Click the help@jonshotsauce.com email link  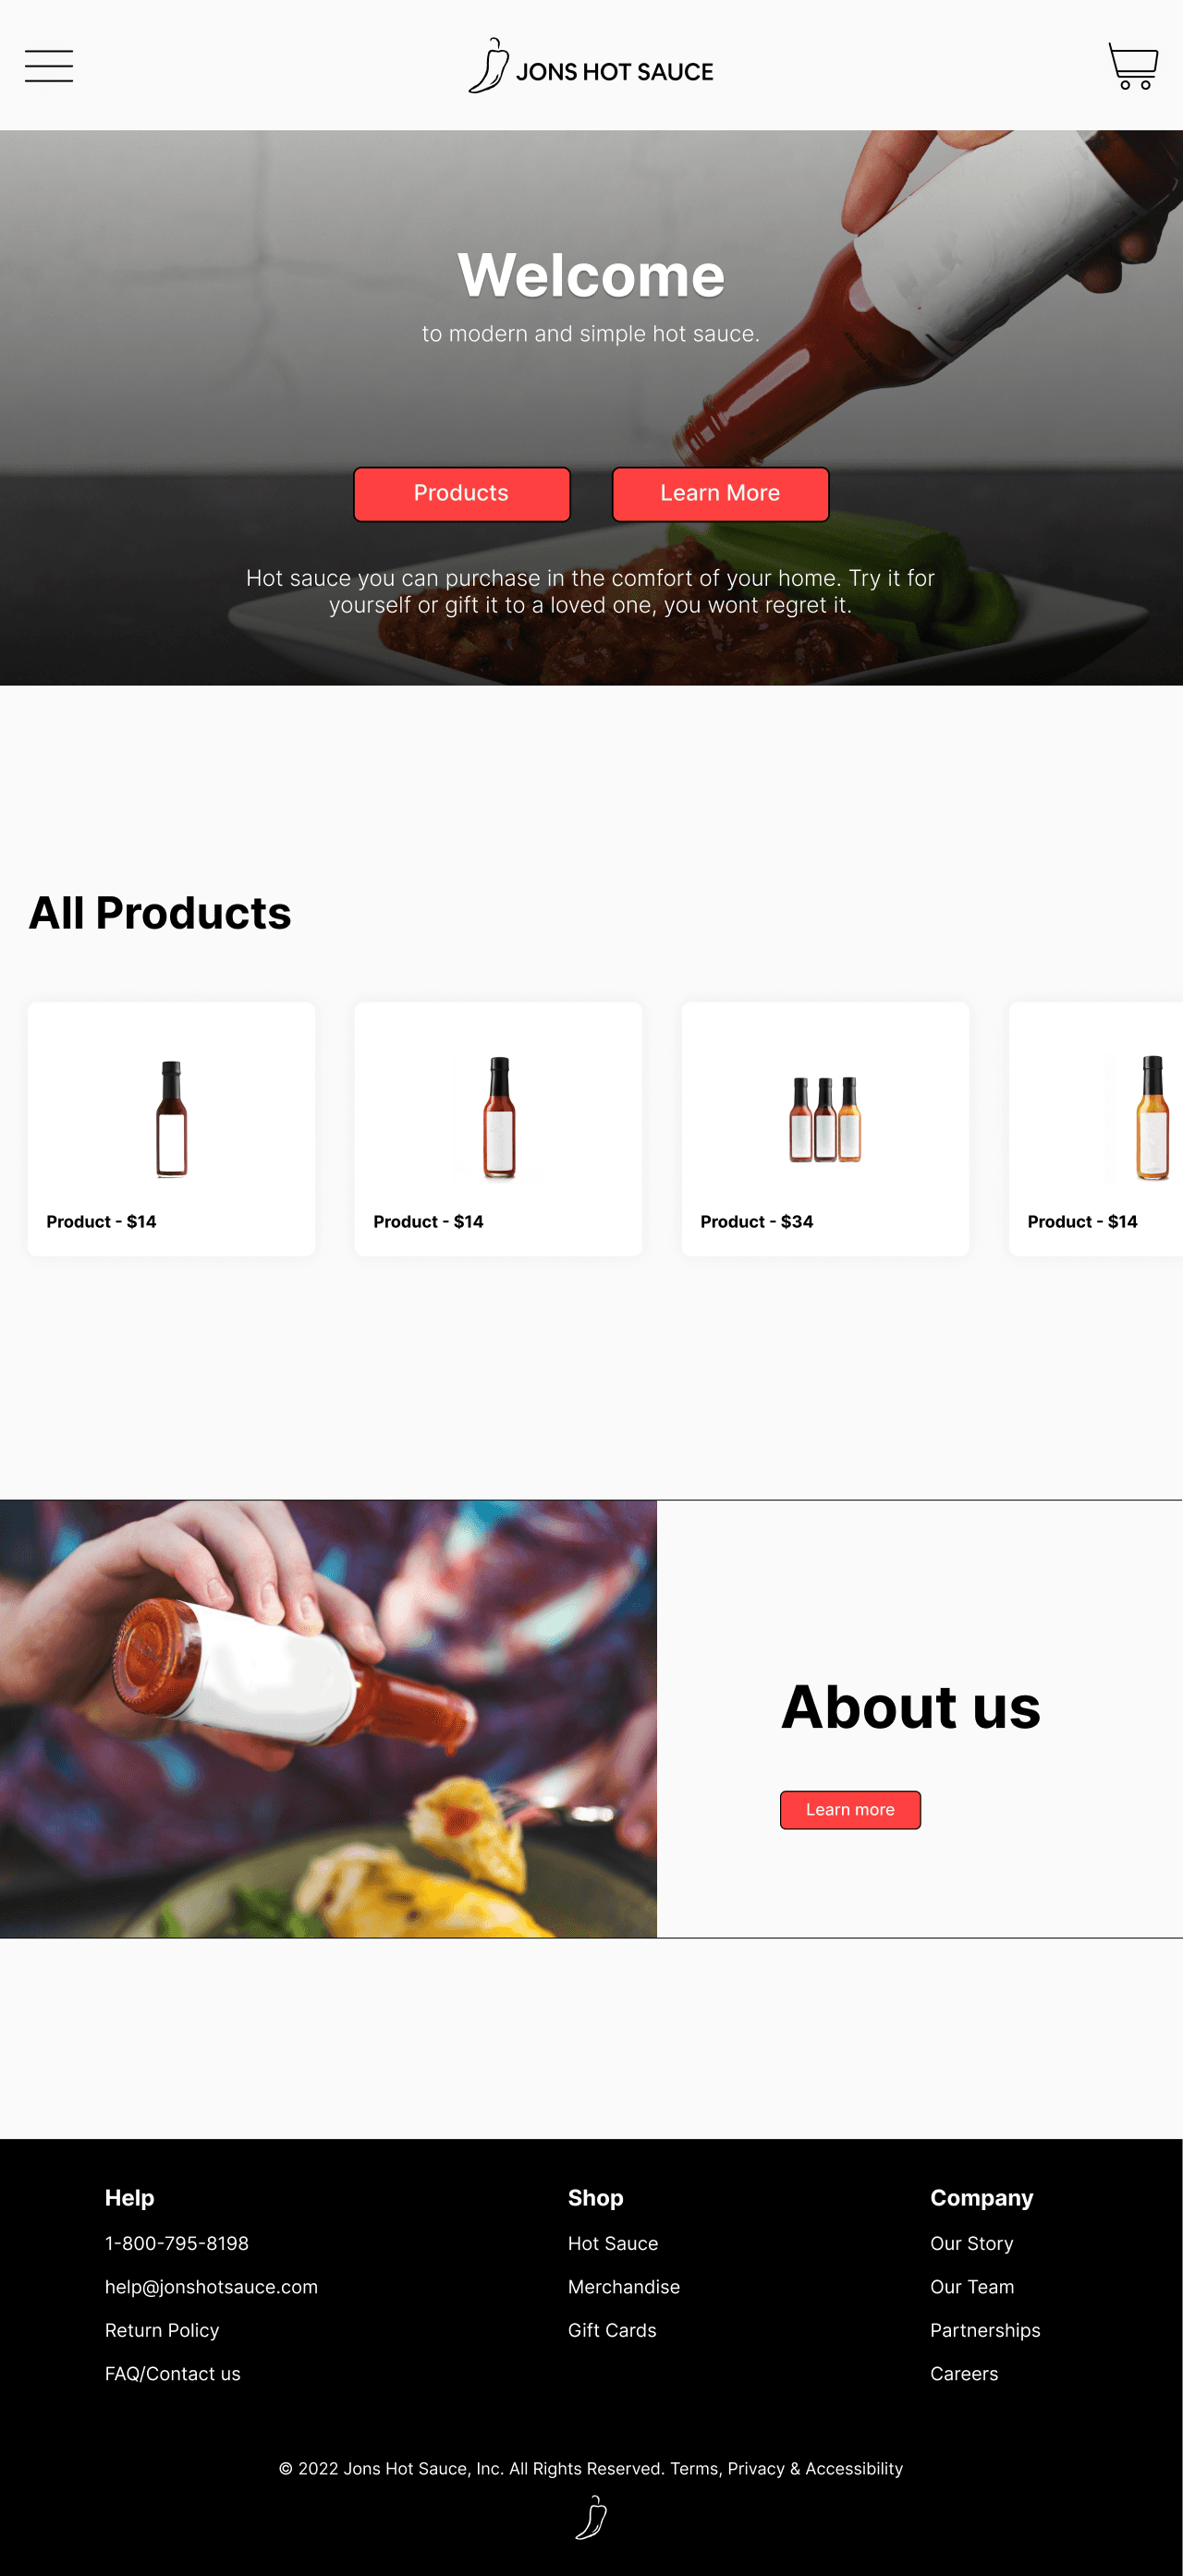(x=211, y=2287)
